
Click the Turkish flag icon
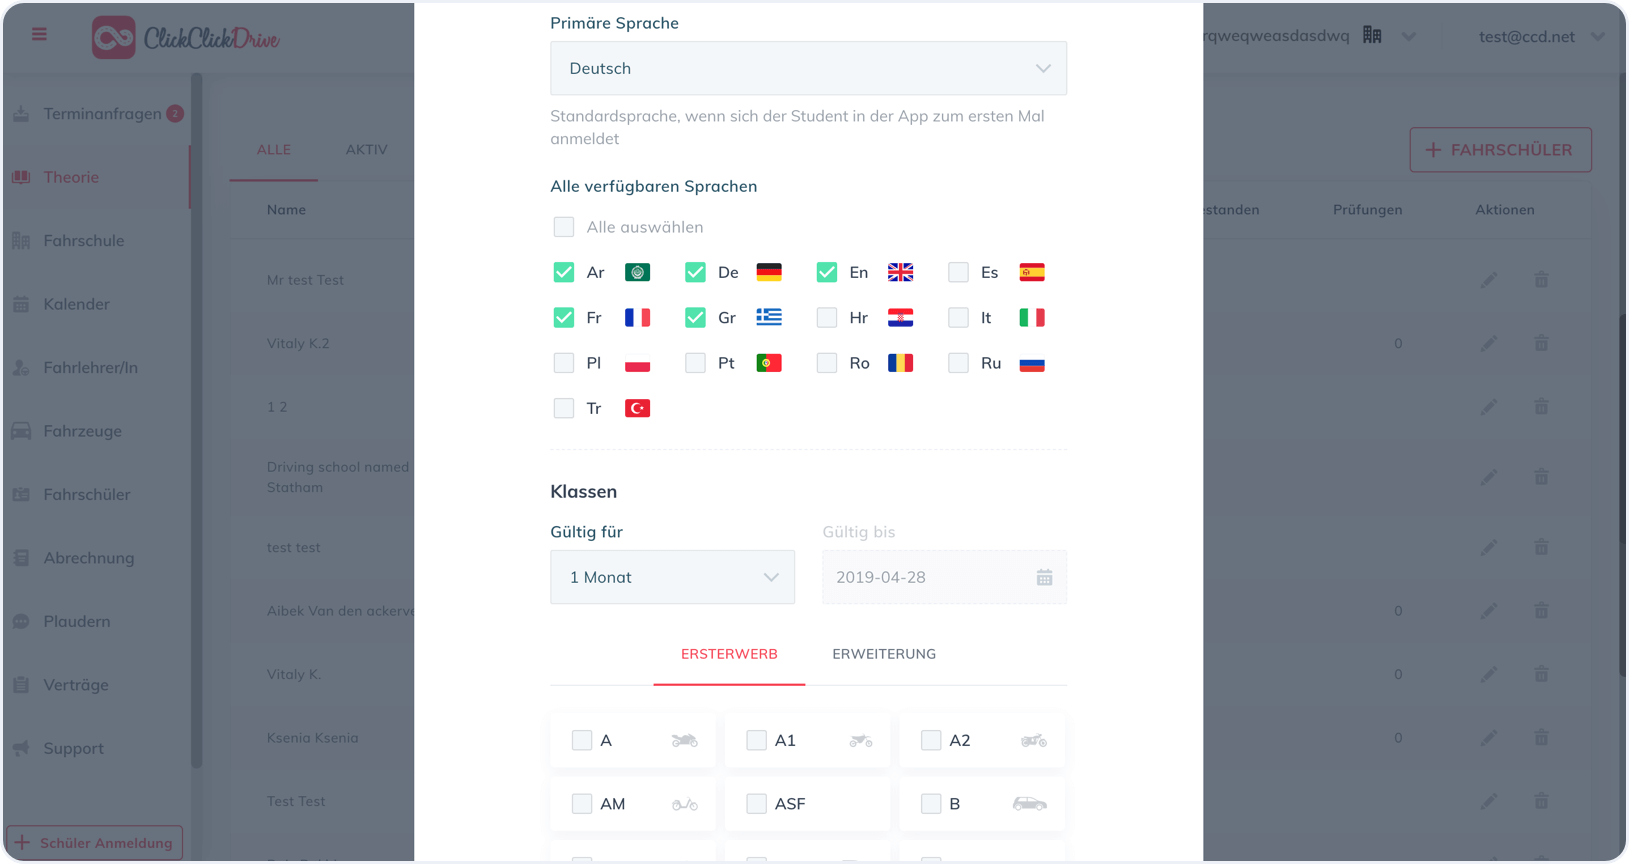click(x=637, y=408)
